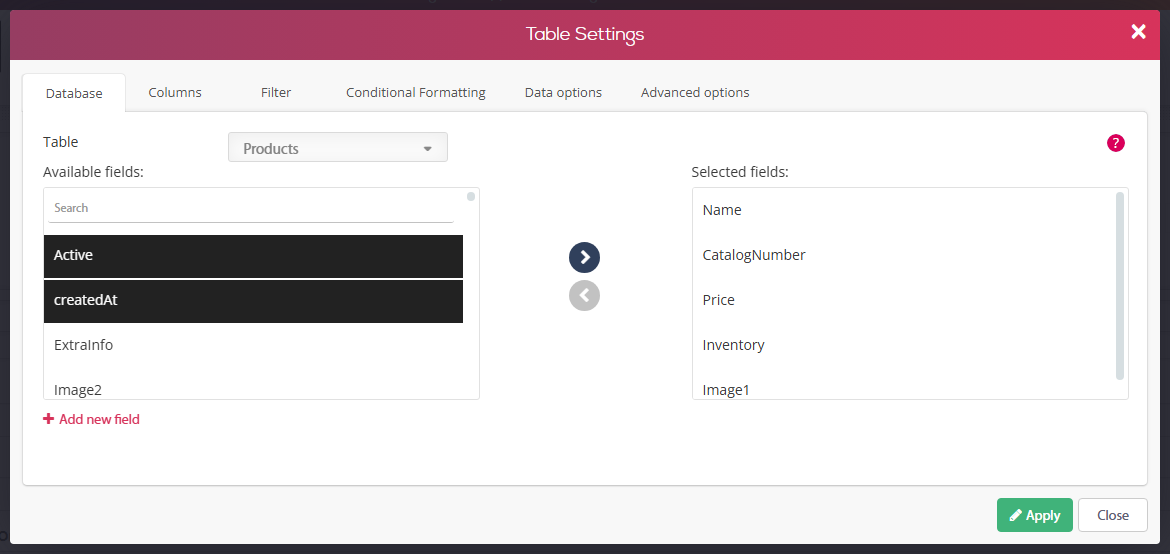This screenshot has width=1170, height=554.
Task: Click the right-arrow move-to-selected button
Action: click(584, 258)
